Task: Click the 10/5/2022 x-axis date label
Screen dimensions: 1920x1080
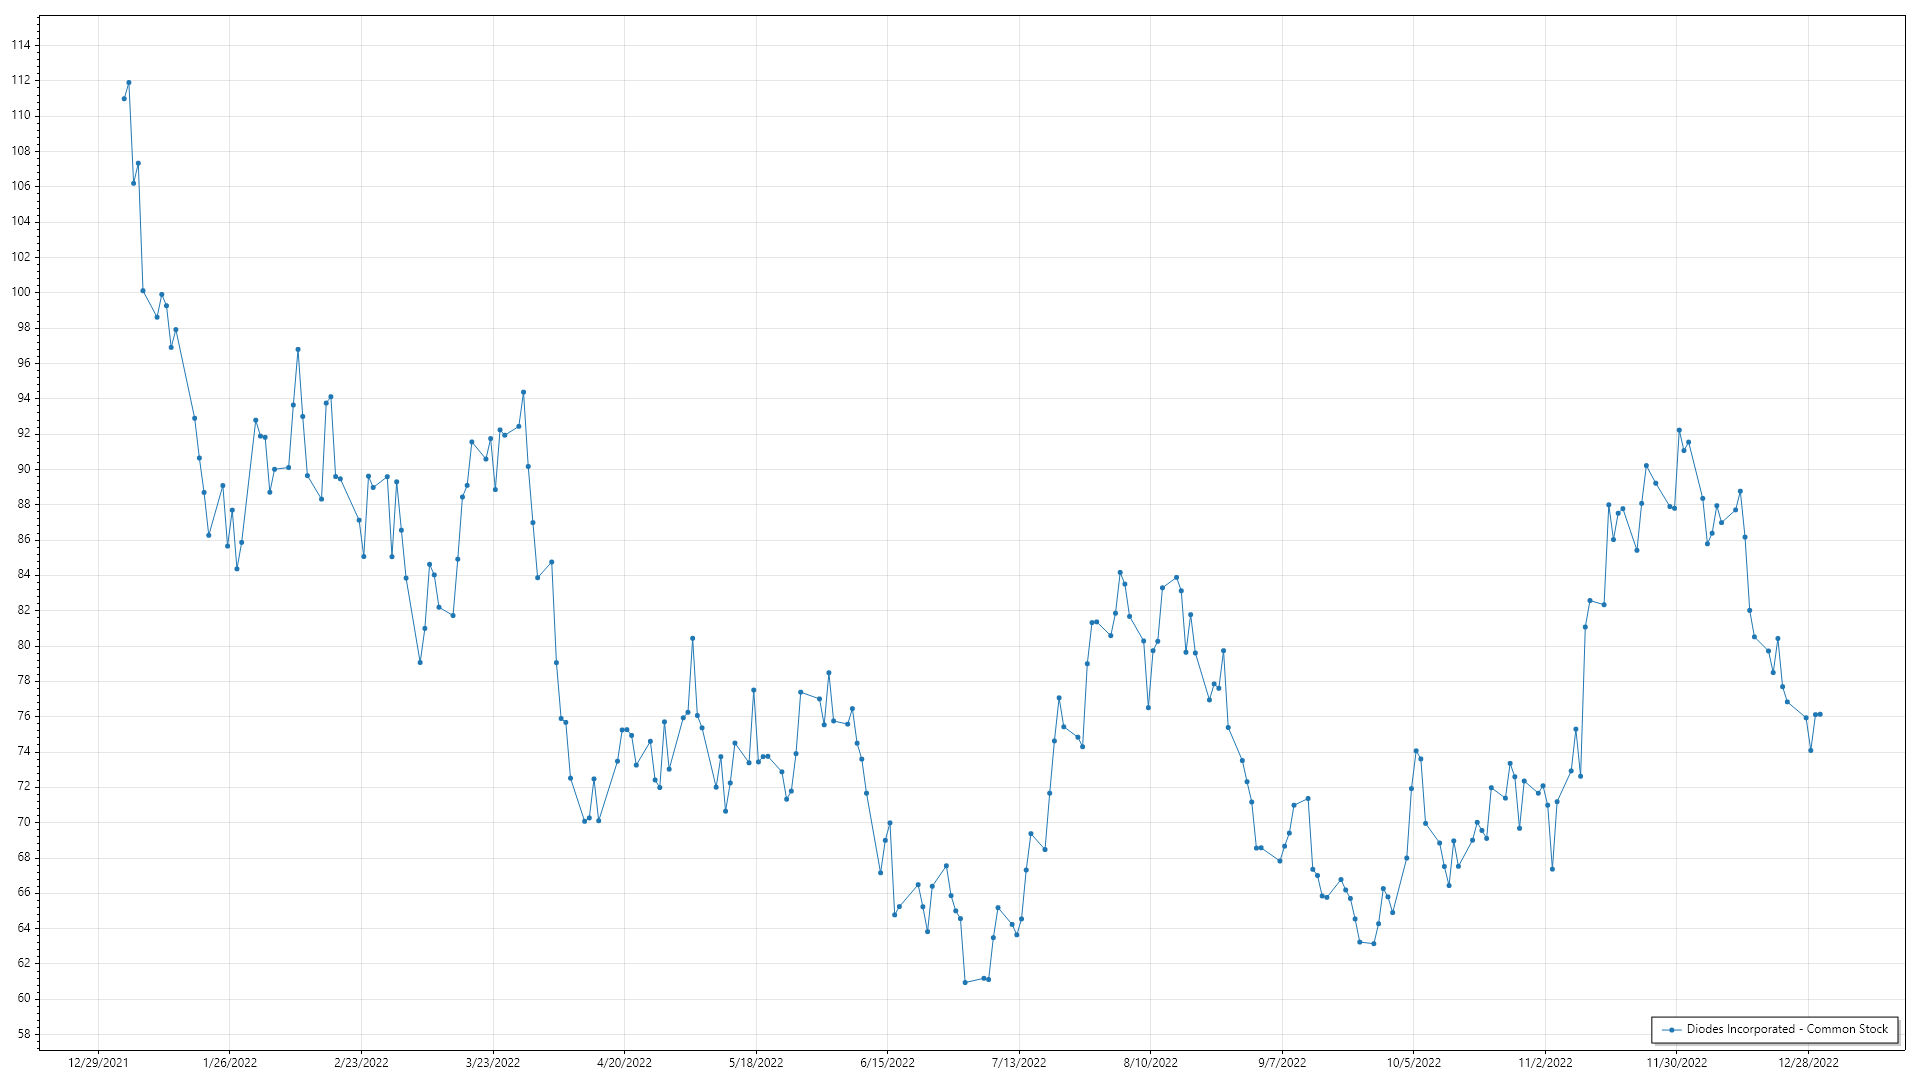Action: coord(1413,1062)
